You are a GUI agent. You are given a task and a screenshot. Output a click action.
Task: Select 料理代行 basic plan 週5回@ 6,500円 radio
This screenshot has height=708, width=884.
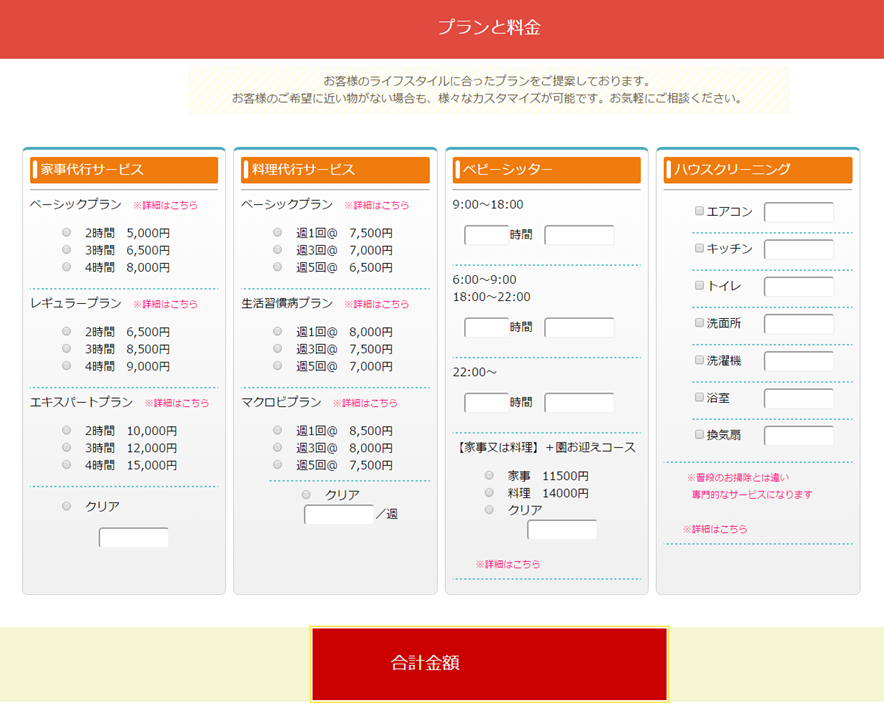pyautogui.click(x=277, y=267)
